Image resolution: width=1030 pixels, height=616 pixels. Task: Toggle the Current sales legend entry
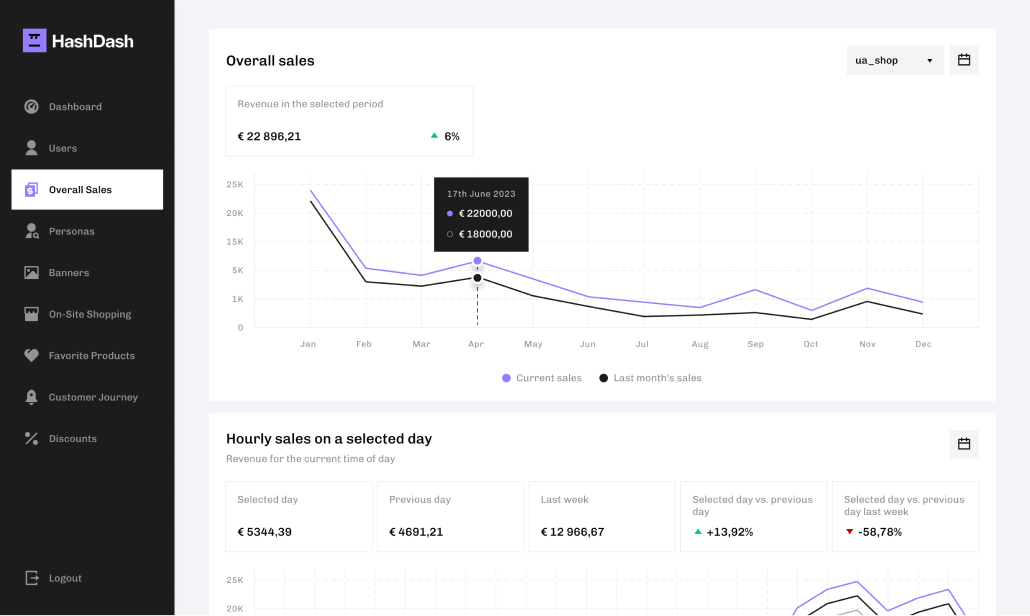coord(541,377)
